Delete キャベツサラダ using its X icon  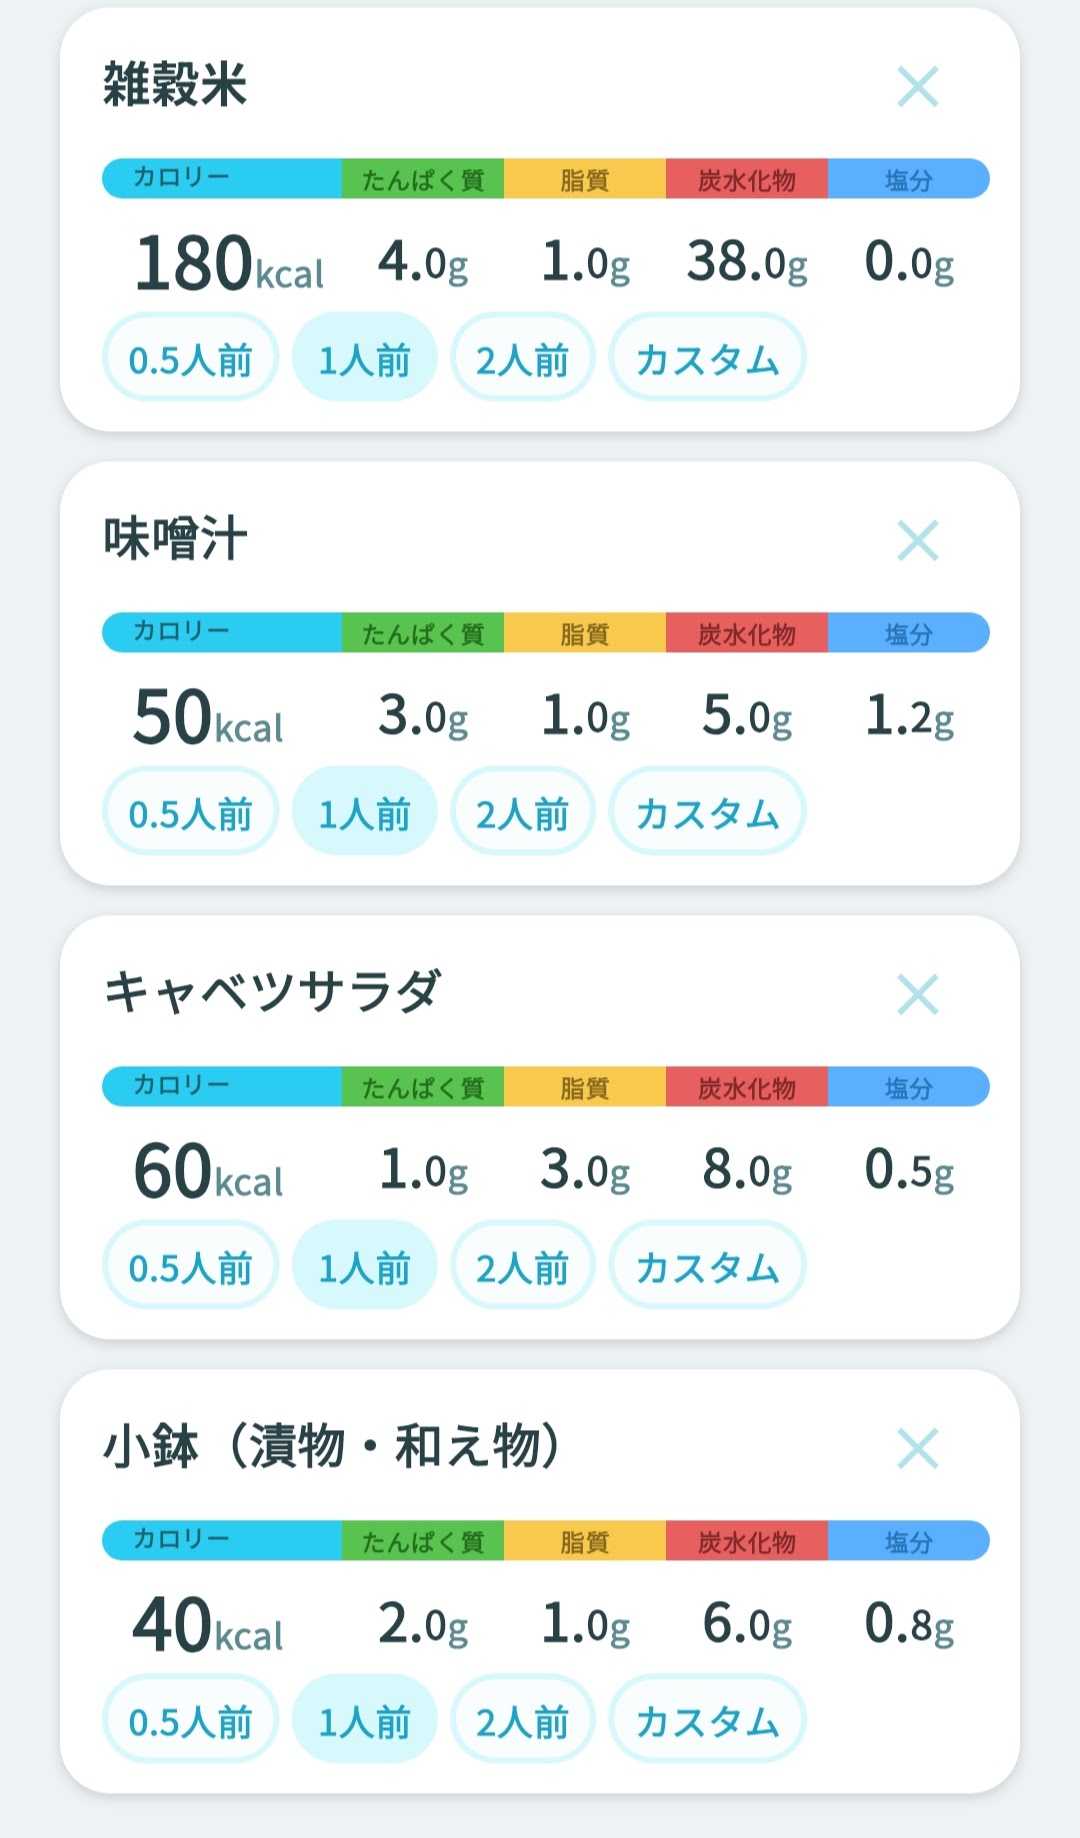point(917,994)
